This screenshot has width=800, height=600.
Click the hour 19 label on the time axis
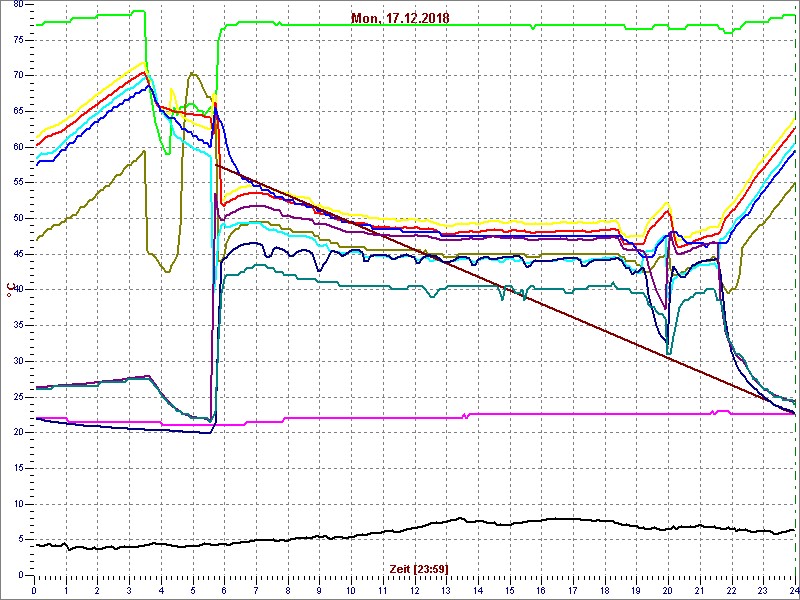(636, 589)
